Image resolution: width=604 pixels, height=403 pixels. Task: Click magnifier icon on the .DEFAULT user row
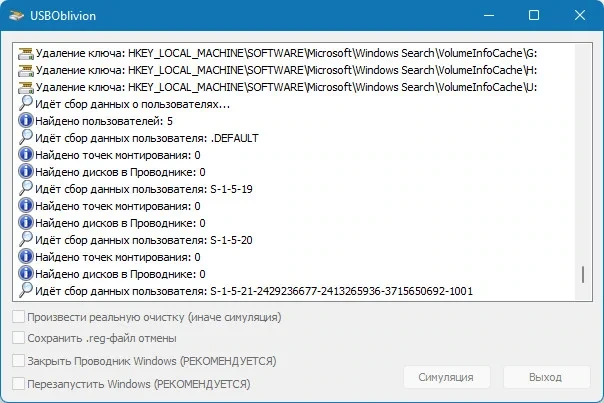point(26,138)
